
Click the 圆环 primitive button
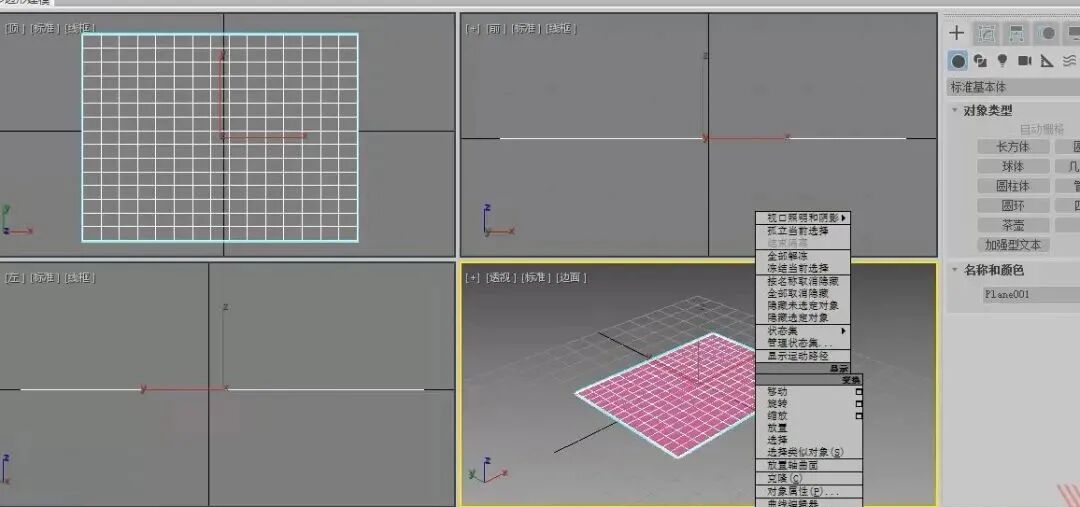1013,205
